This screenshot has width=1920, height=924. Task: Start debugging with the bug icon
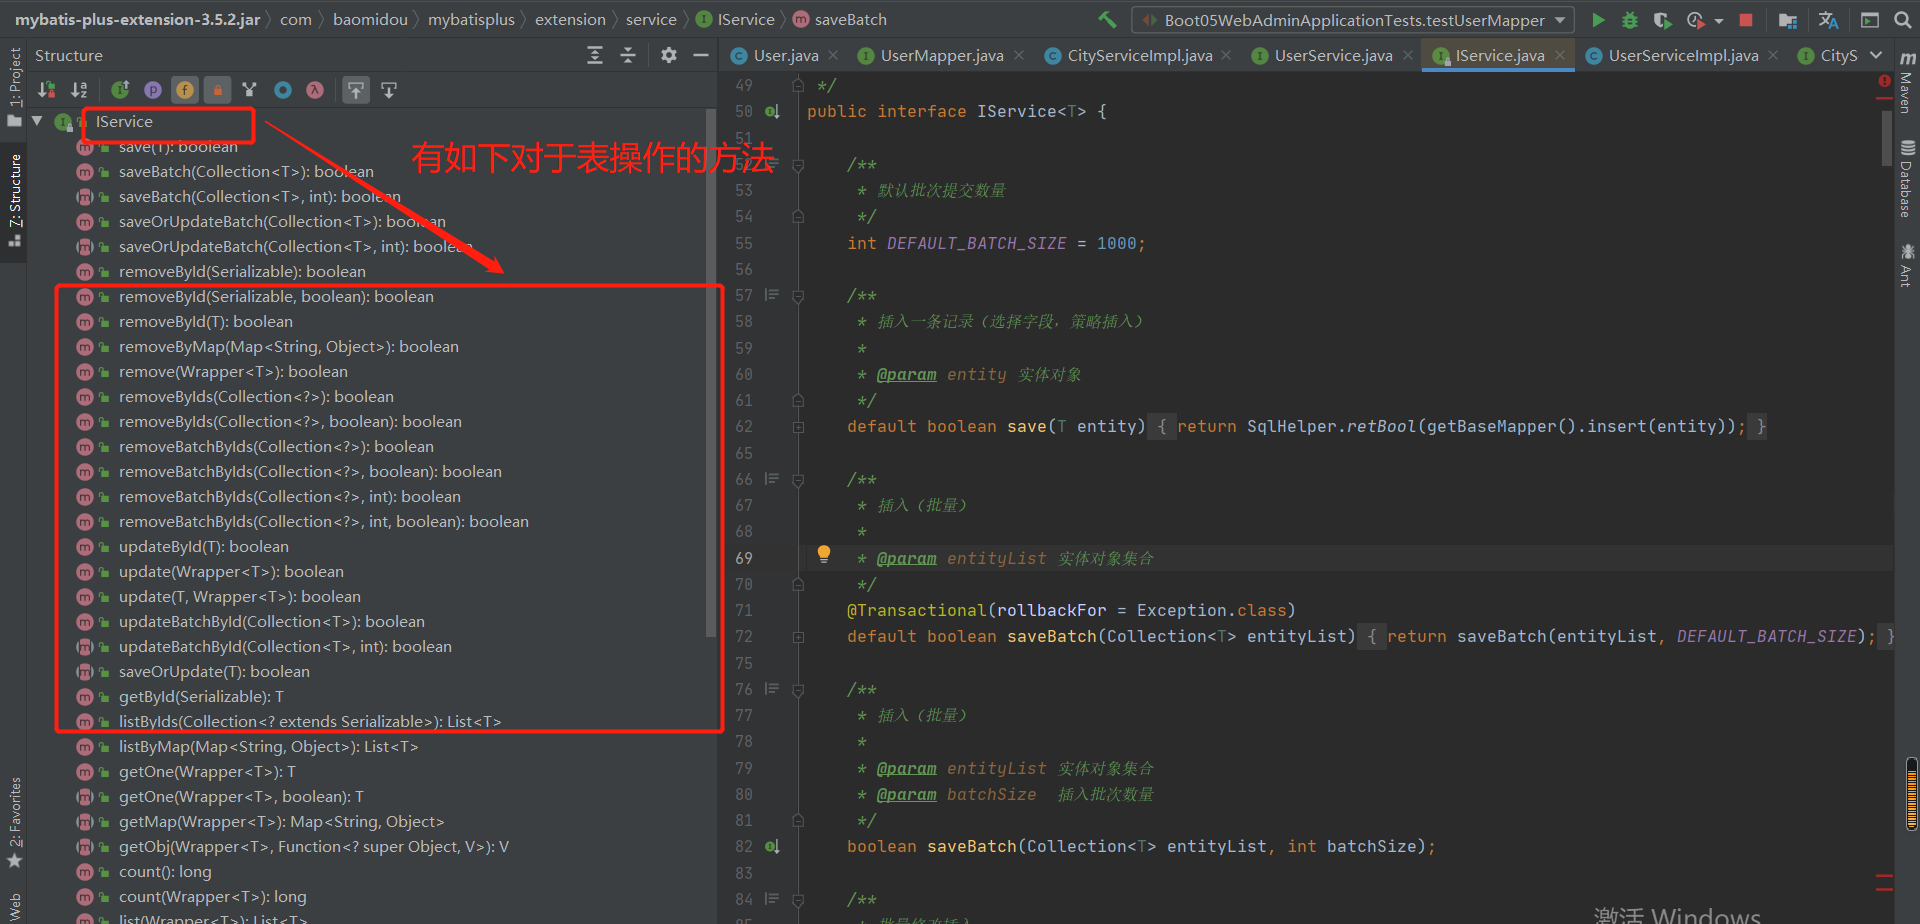click(1630, 19)
